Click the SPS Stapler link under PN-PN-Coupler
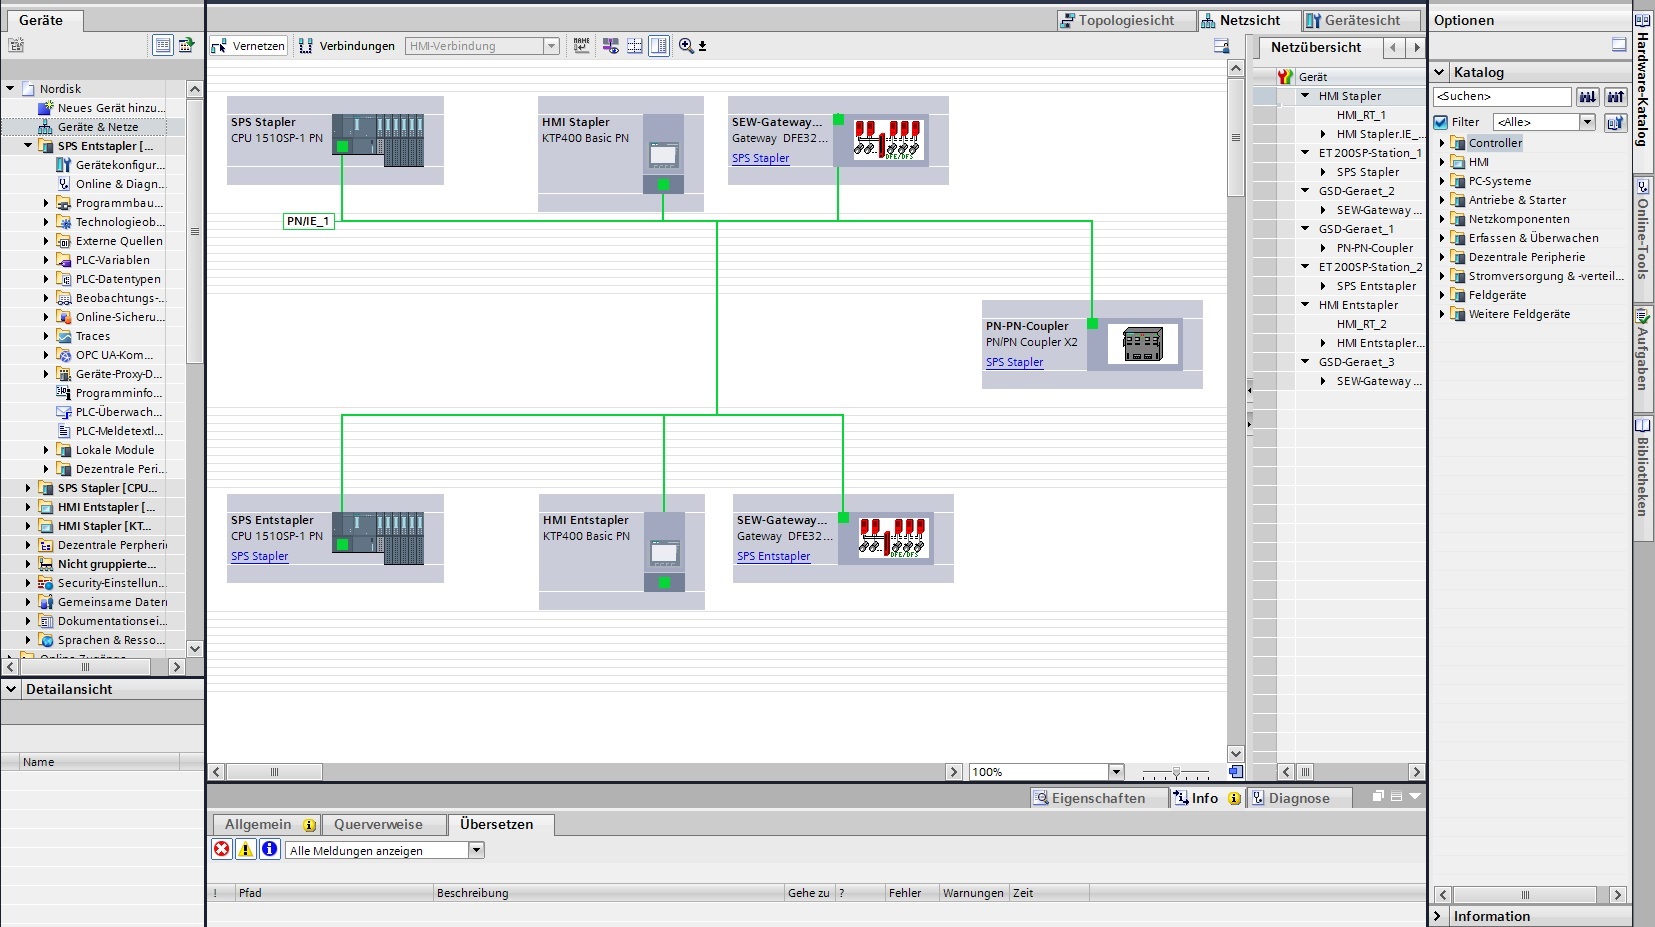 [1014, 362]
